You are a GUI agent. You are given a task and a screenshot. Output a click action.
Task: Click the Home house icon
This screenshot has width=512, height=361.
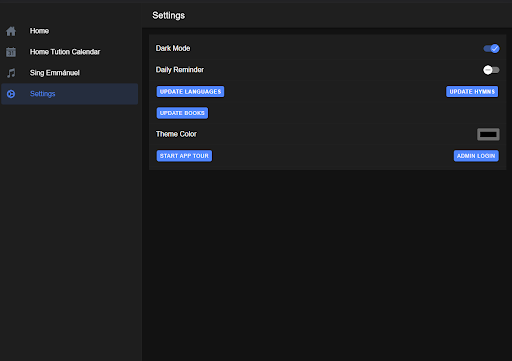click(11, 31)
